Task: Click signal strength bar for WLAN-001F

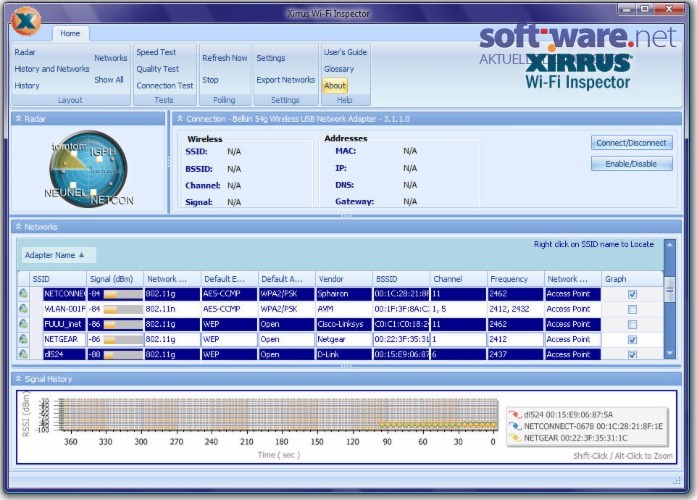Action: (x=123, y=309)
